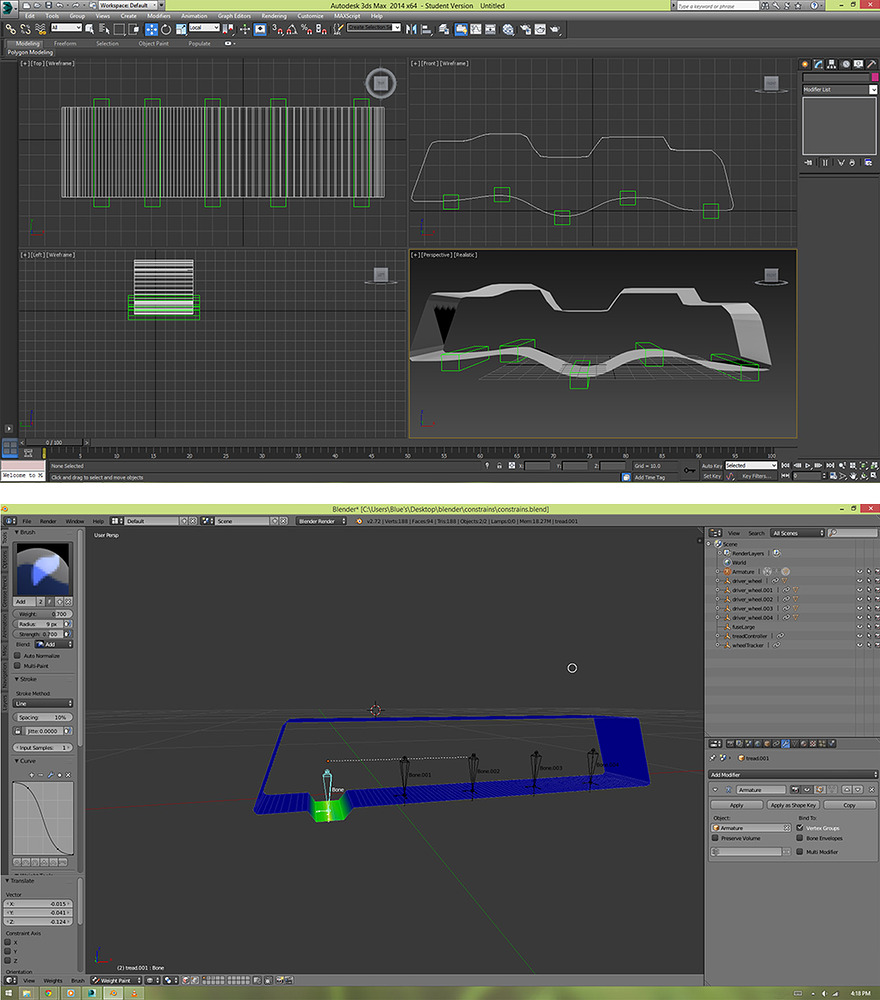
Task: Open the All Scenes dropdown in Blender outliner
Action: point(797,533)
